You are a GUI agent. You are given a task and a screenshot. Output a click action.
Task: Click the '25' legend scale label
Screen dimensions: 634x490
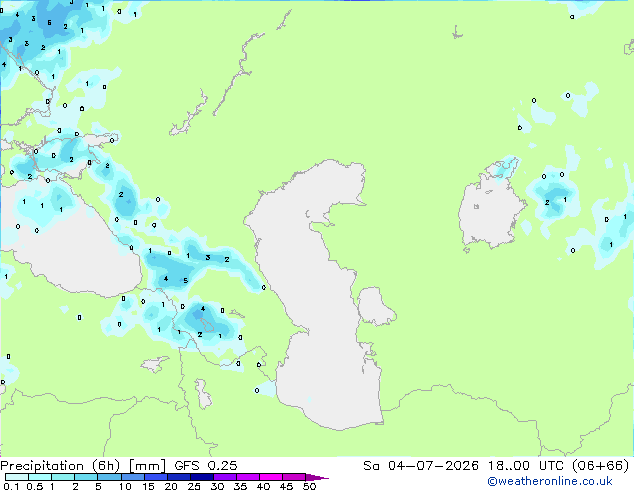point(194,486)
